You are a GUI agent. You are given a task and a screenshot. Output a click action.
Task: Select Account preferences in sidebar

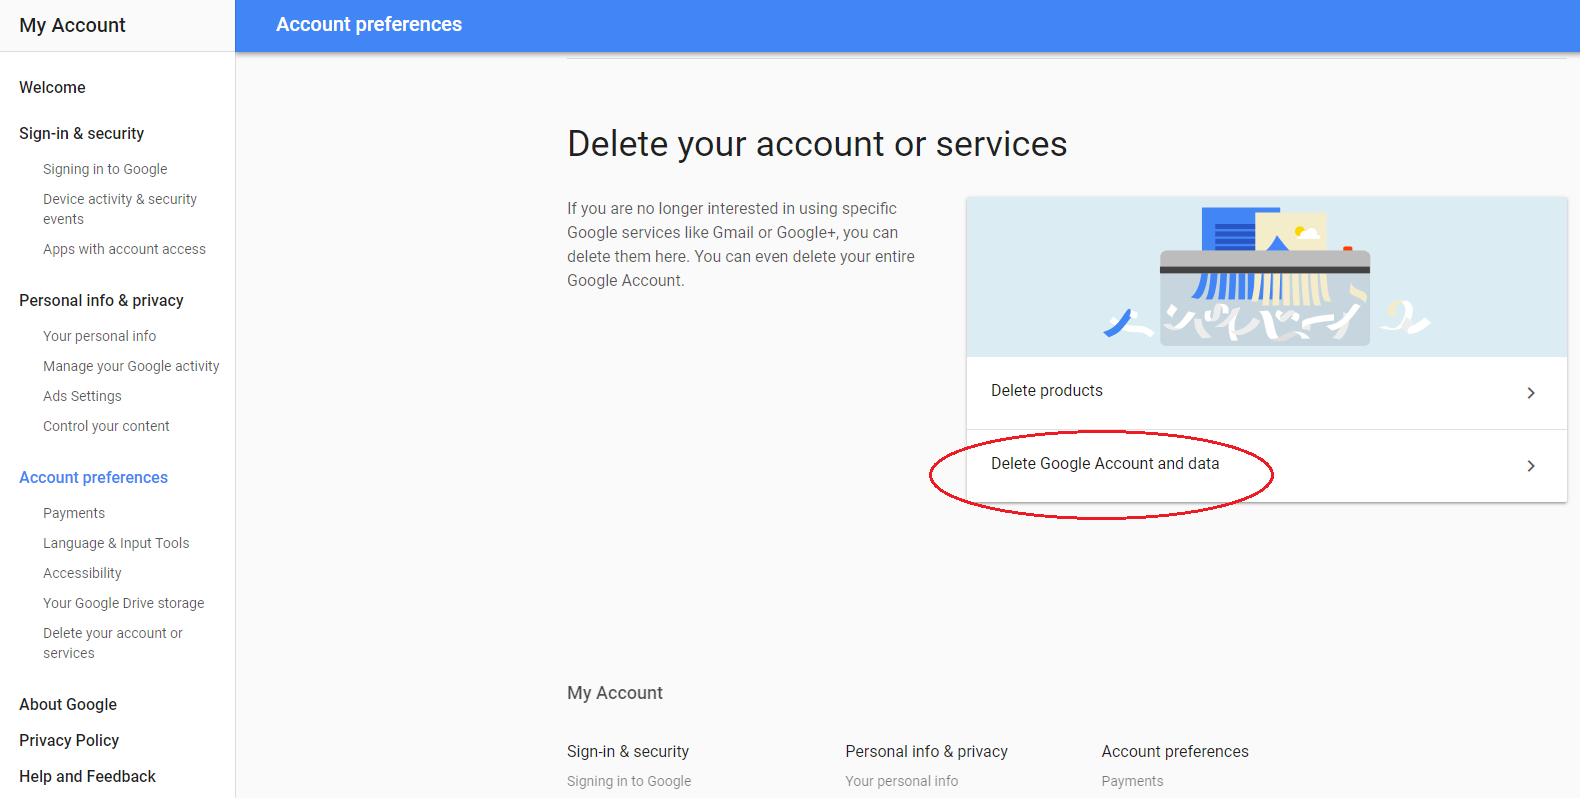coord(93,478)
